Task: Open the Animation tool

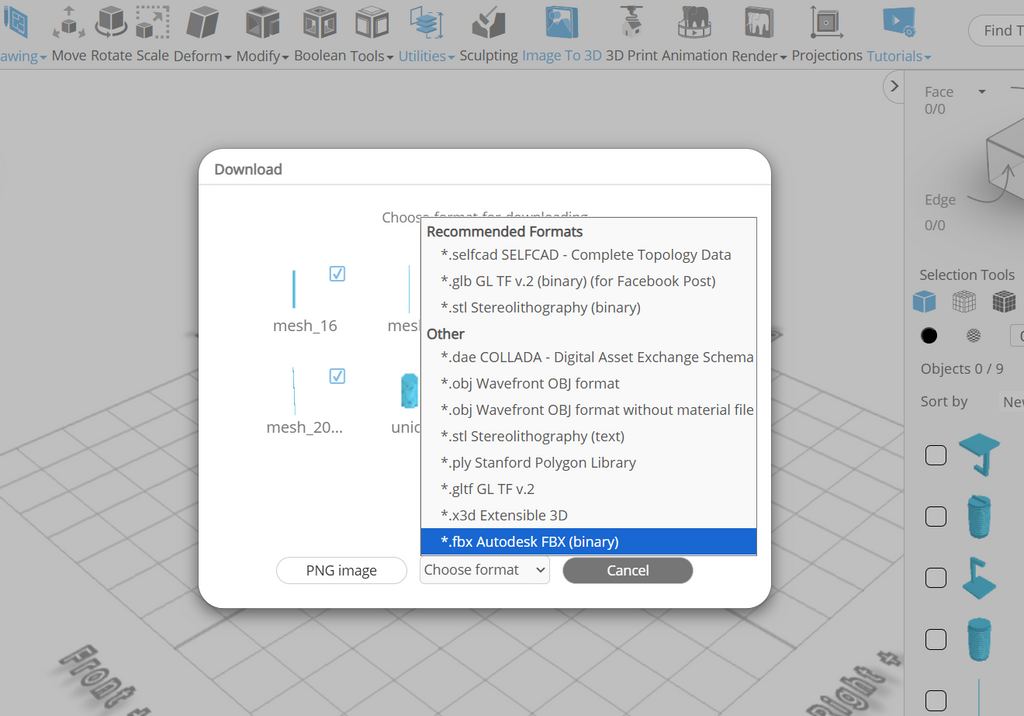Action: click(x=694, y=22)
